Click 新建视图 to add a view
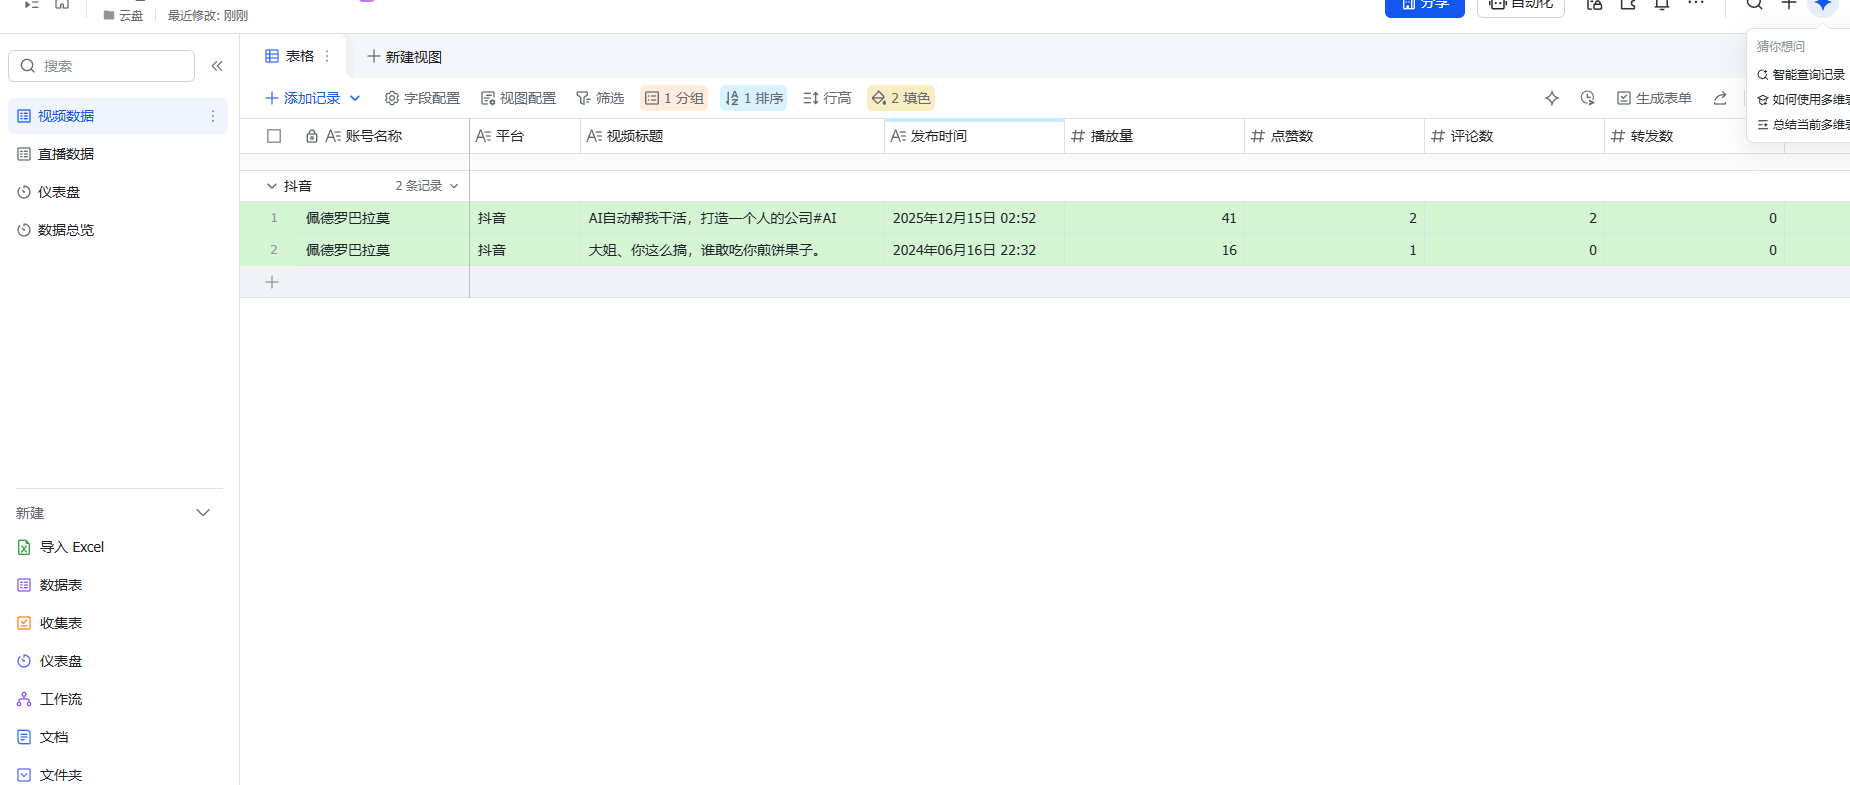1850x785 pixels. 404,57
